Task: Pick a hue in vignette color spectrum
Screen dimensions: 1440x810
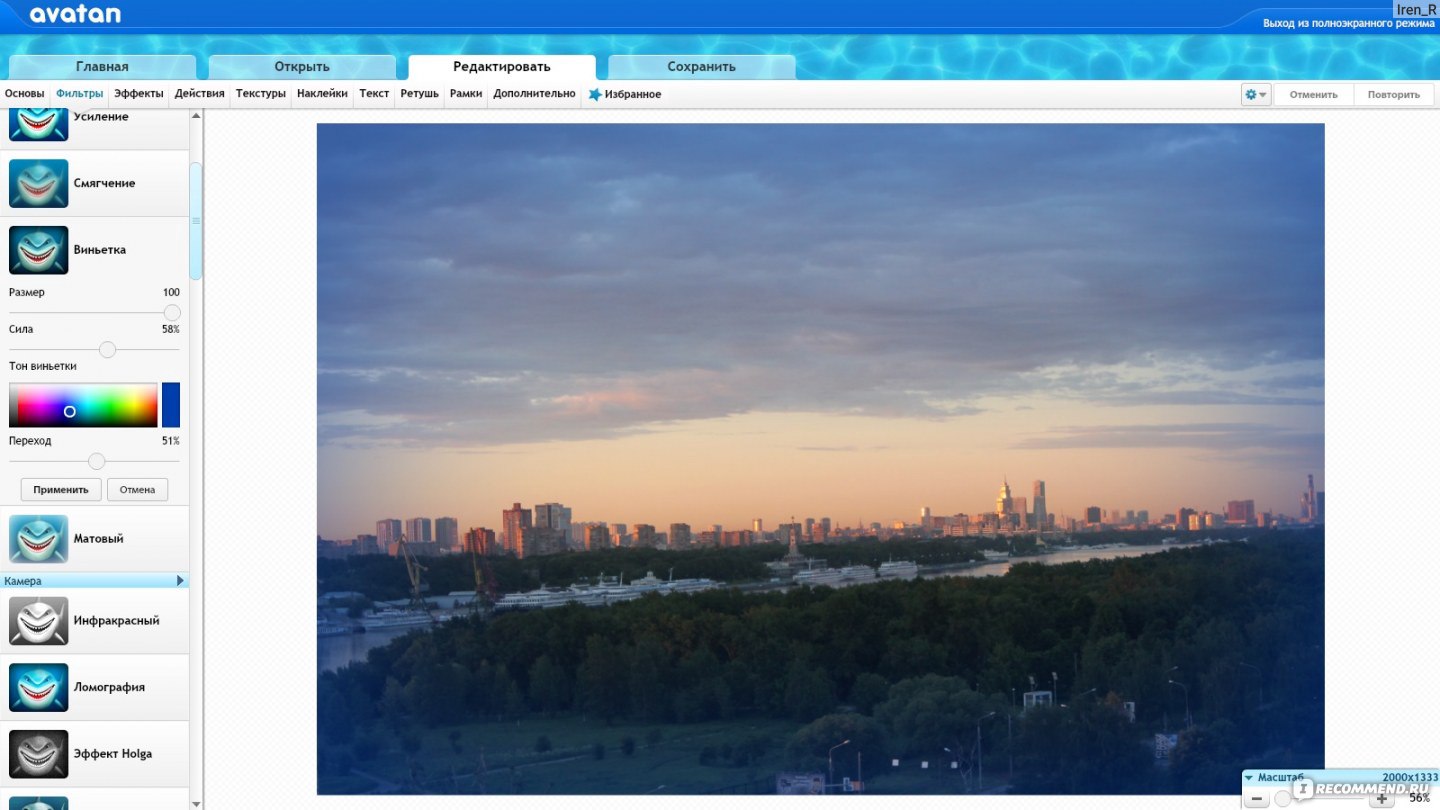Action: (x=83, y=405)
